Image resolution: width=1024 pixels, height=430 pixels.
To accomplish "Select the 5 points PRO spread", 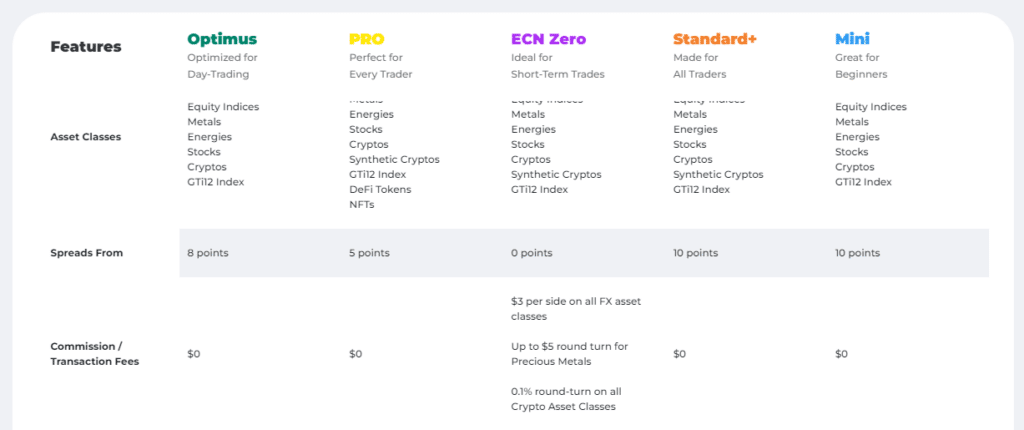I will tap(369, 253).
